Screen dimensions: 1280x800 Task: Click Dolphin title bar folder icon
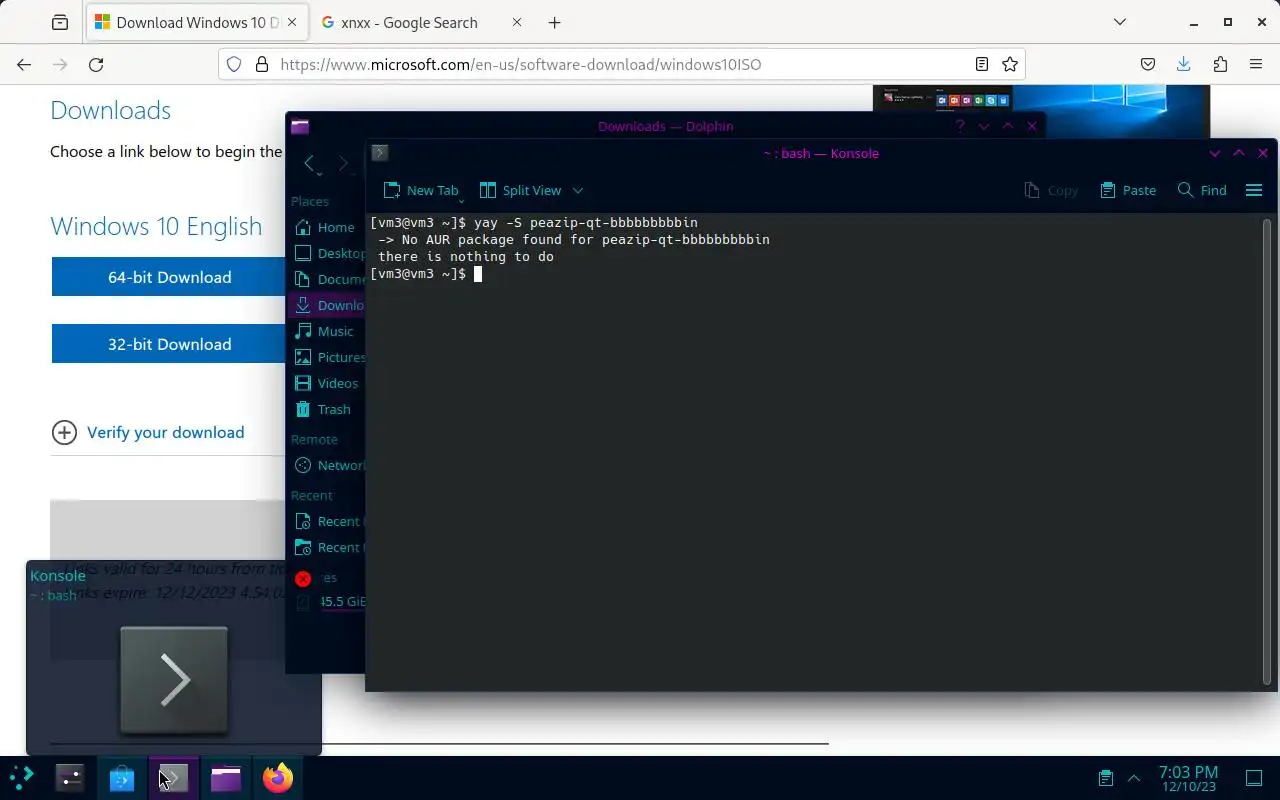pyautogui.click(x=300, y=126)
